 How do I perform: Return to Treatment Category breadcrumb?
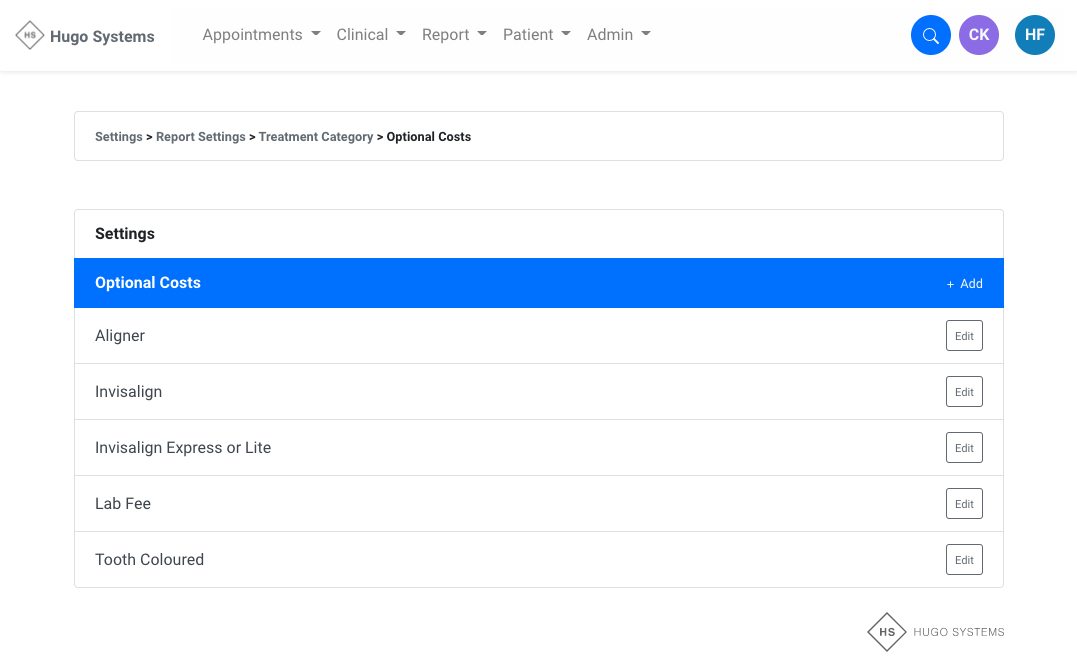coord(315,137)
